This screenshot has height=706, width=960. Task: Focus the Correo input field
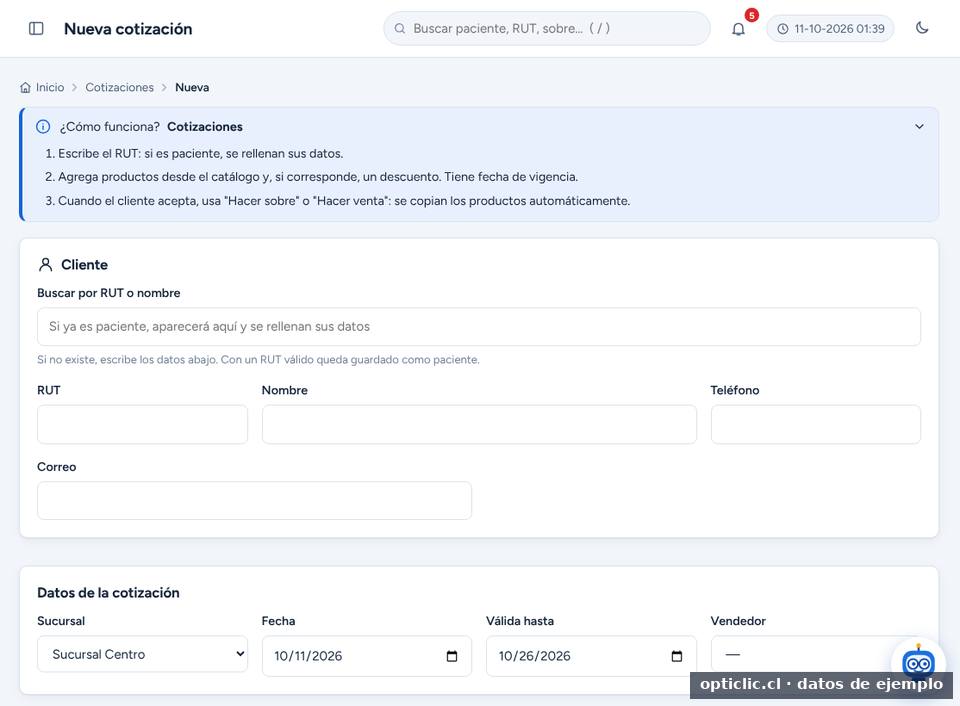point(255,501)
